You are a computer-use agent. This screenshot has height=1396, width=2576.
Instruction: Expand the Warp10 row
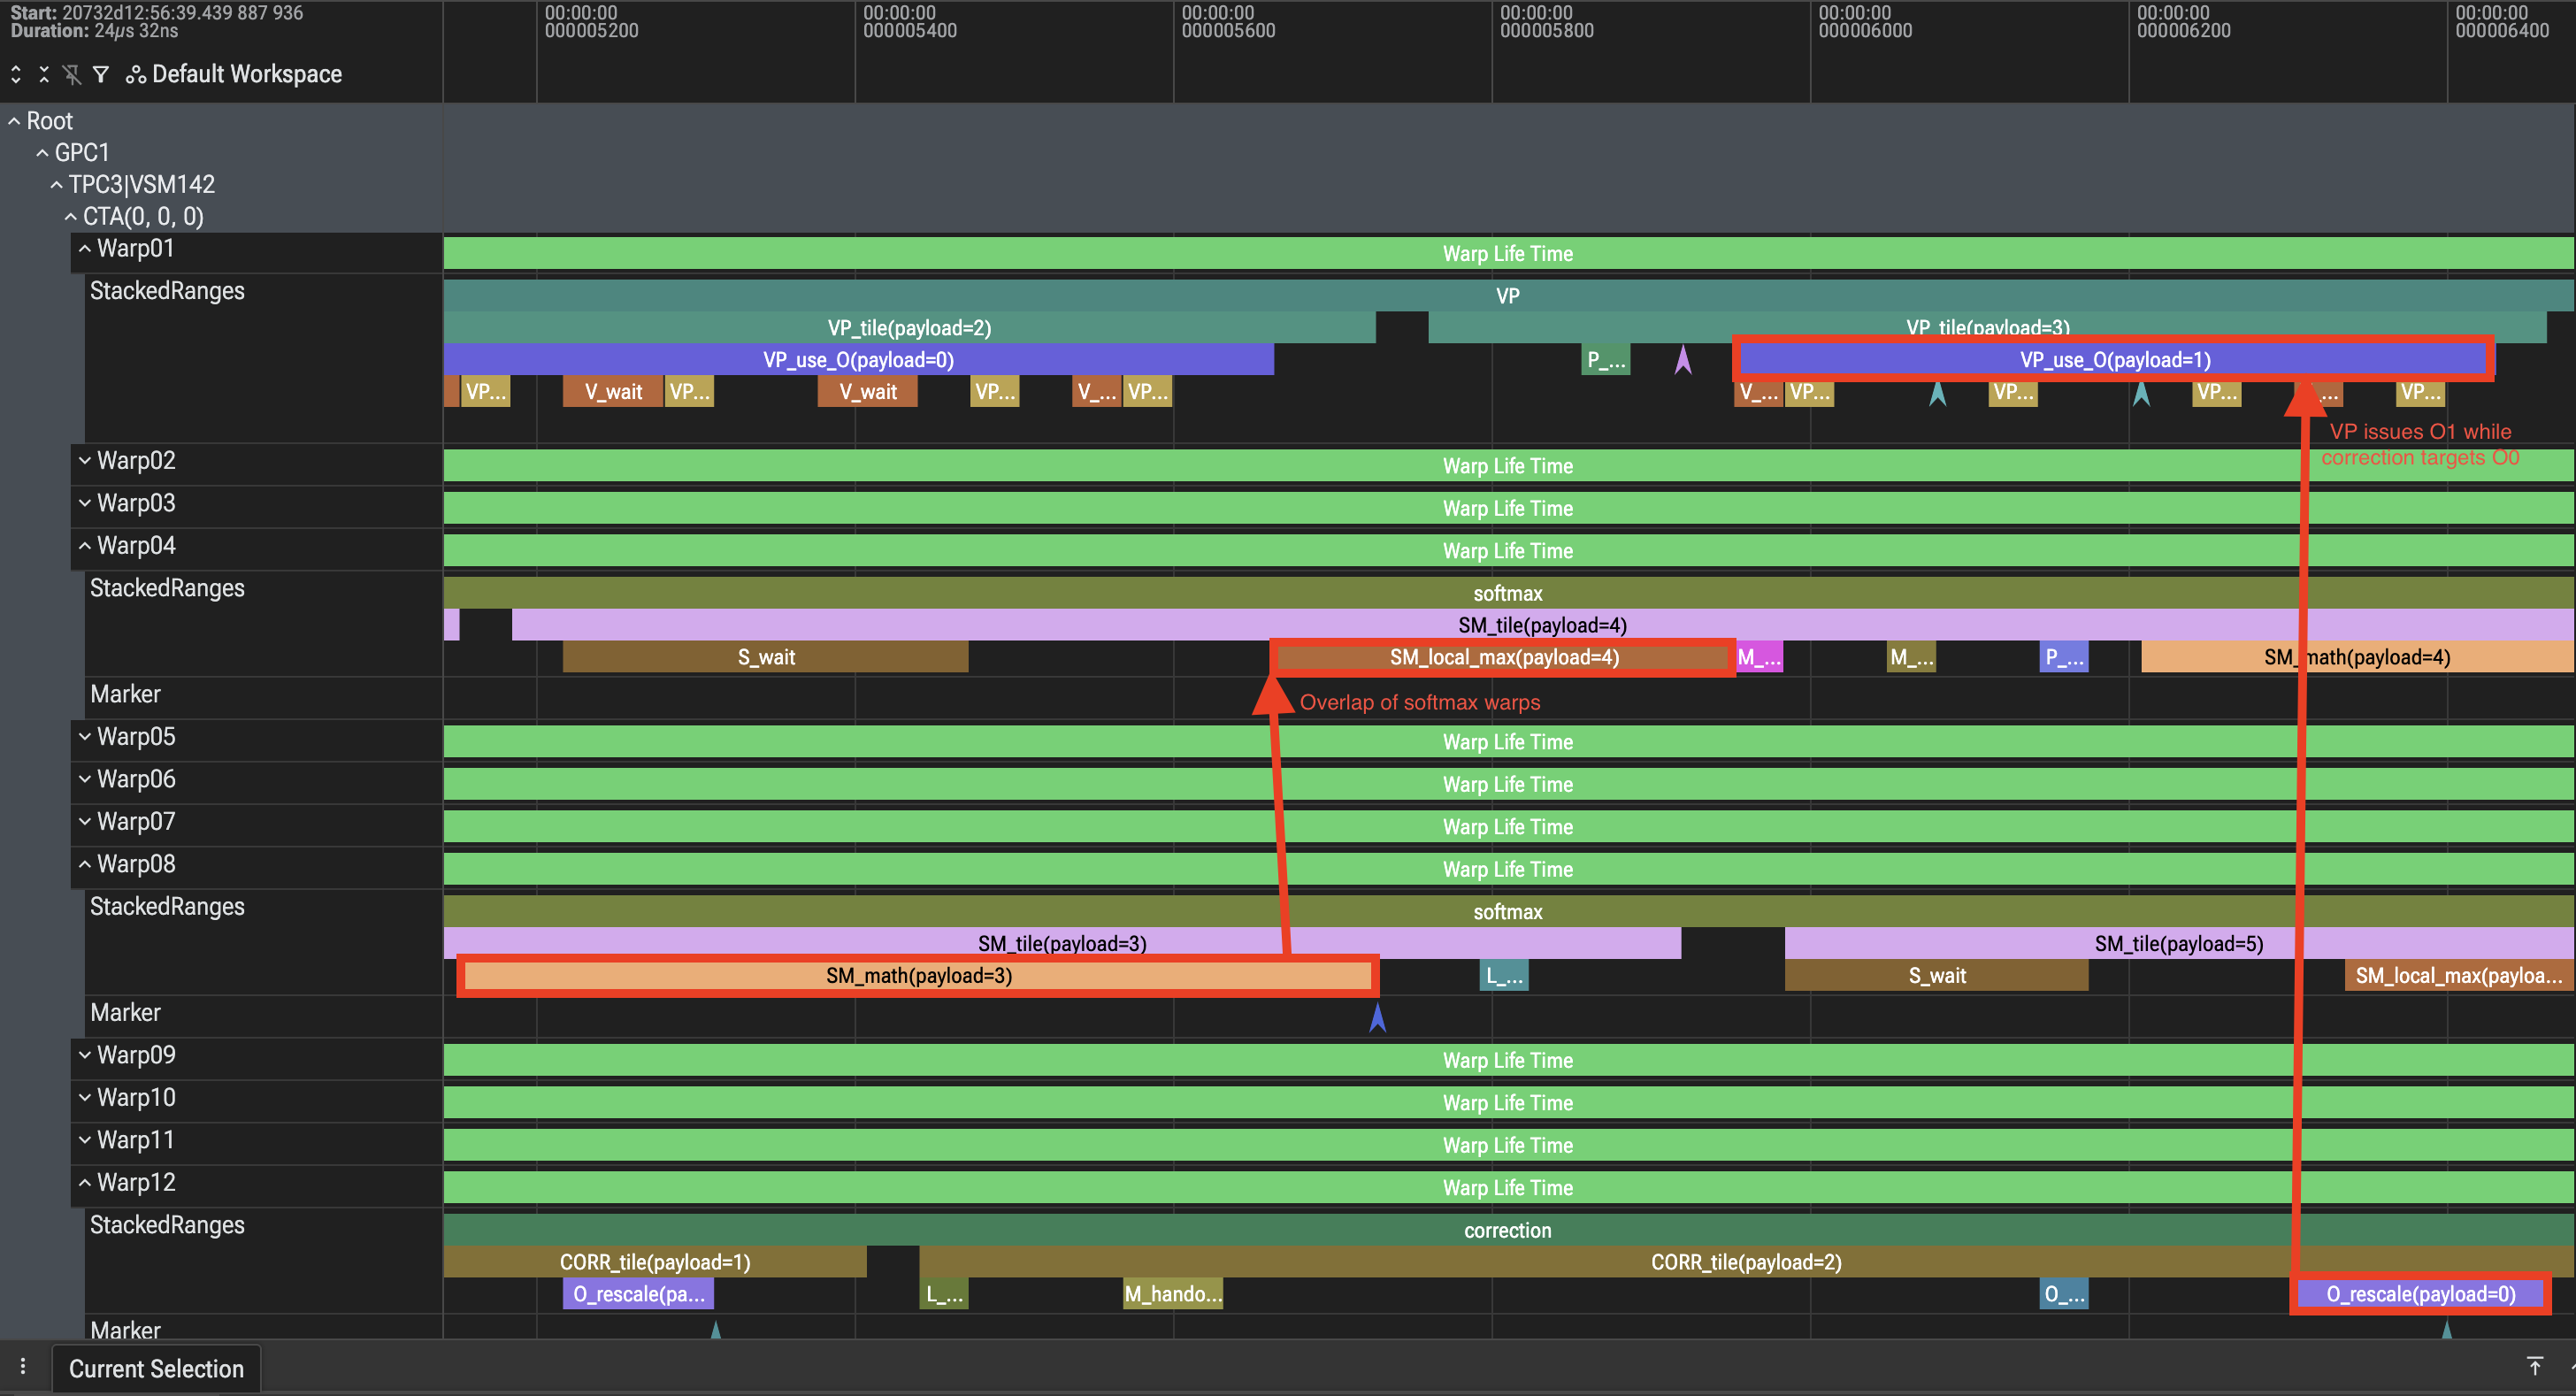85,1098
